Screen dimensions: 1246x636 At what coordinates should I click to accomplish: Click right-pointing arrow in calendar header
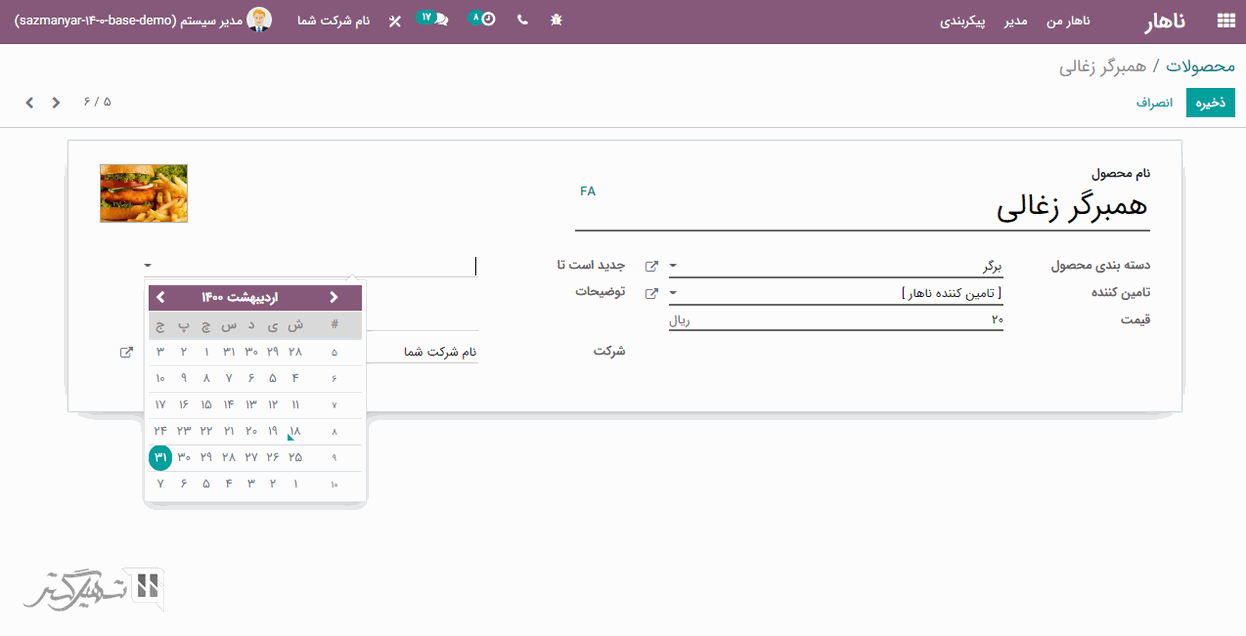click(334, 297)
